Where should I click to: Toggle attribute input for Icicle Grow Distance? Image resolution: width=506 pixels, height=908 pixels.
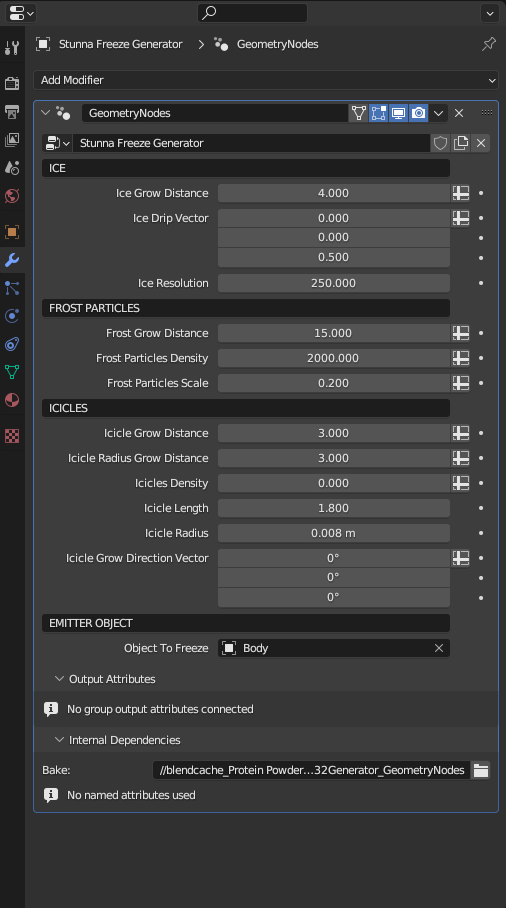[461, 433]
